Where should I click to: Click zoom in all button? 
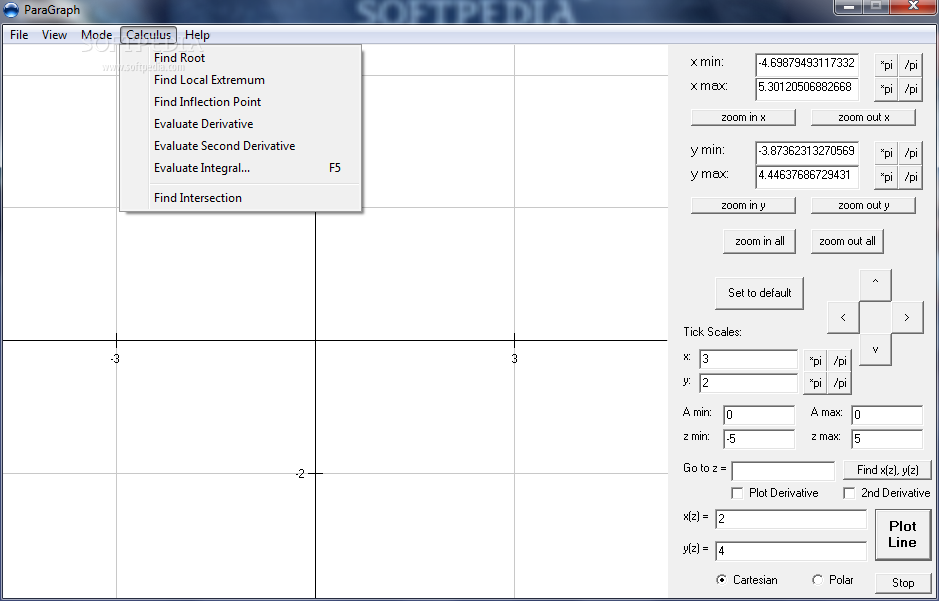pyautogui.click(x=759, y=241)
